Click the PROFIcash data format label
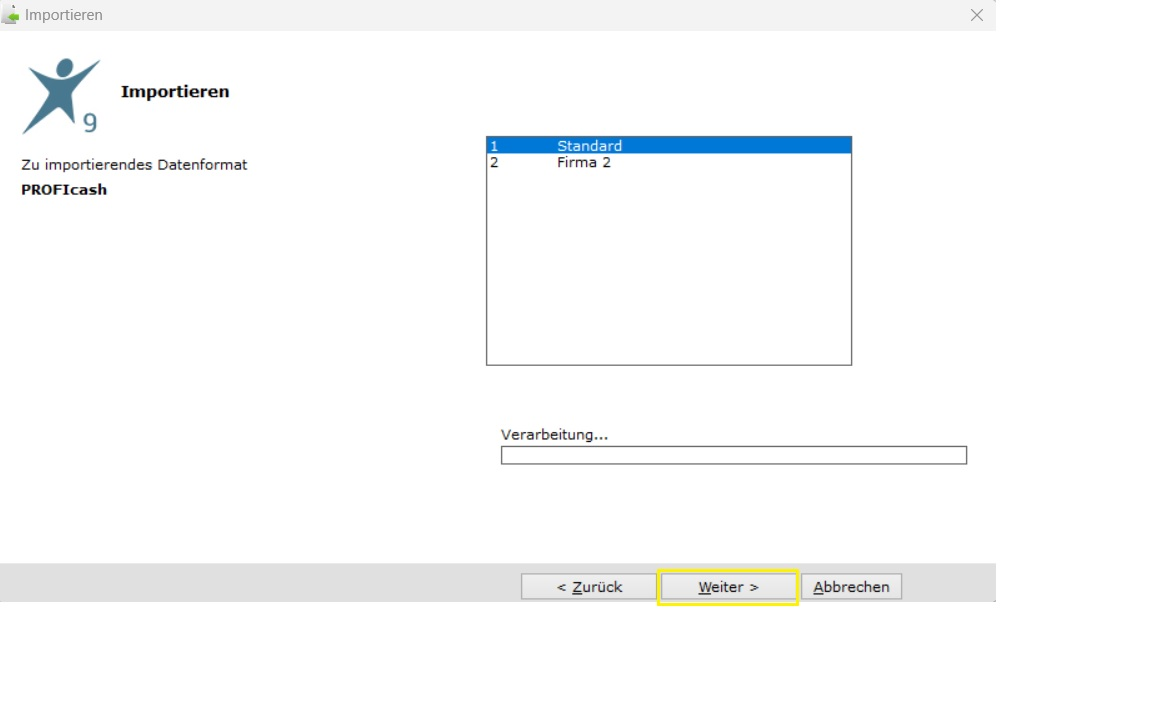The height and width of the screenshot is (713, 1152). click(64, 190)
